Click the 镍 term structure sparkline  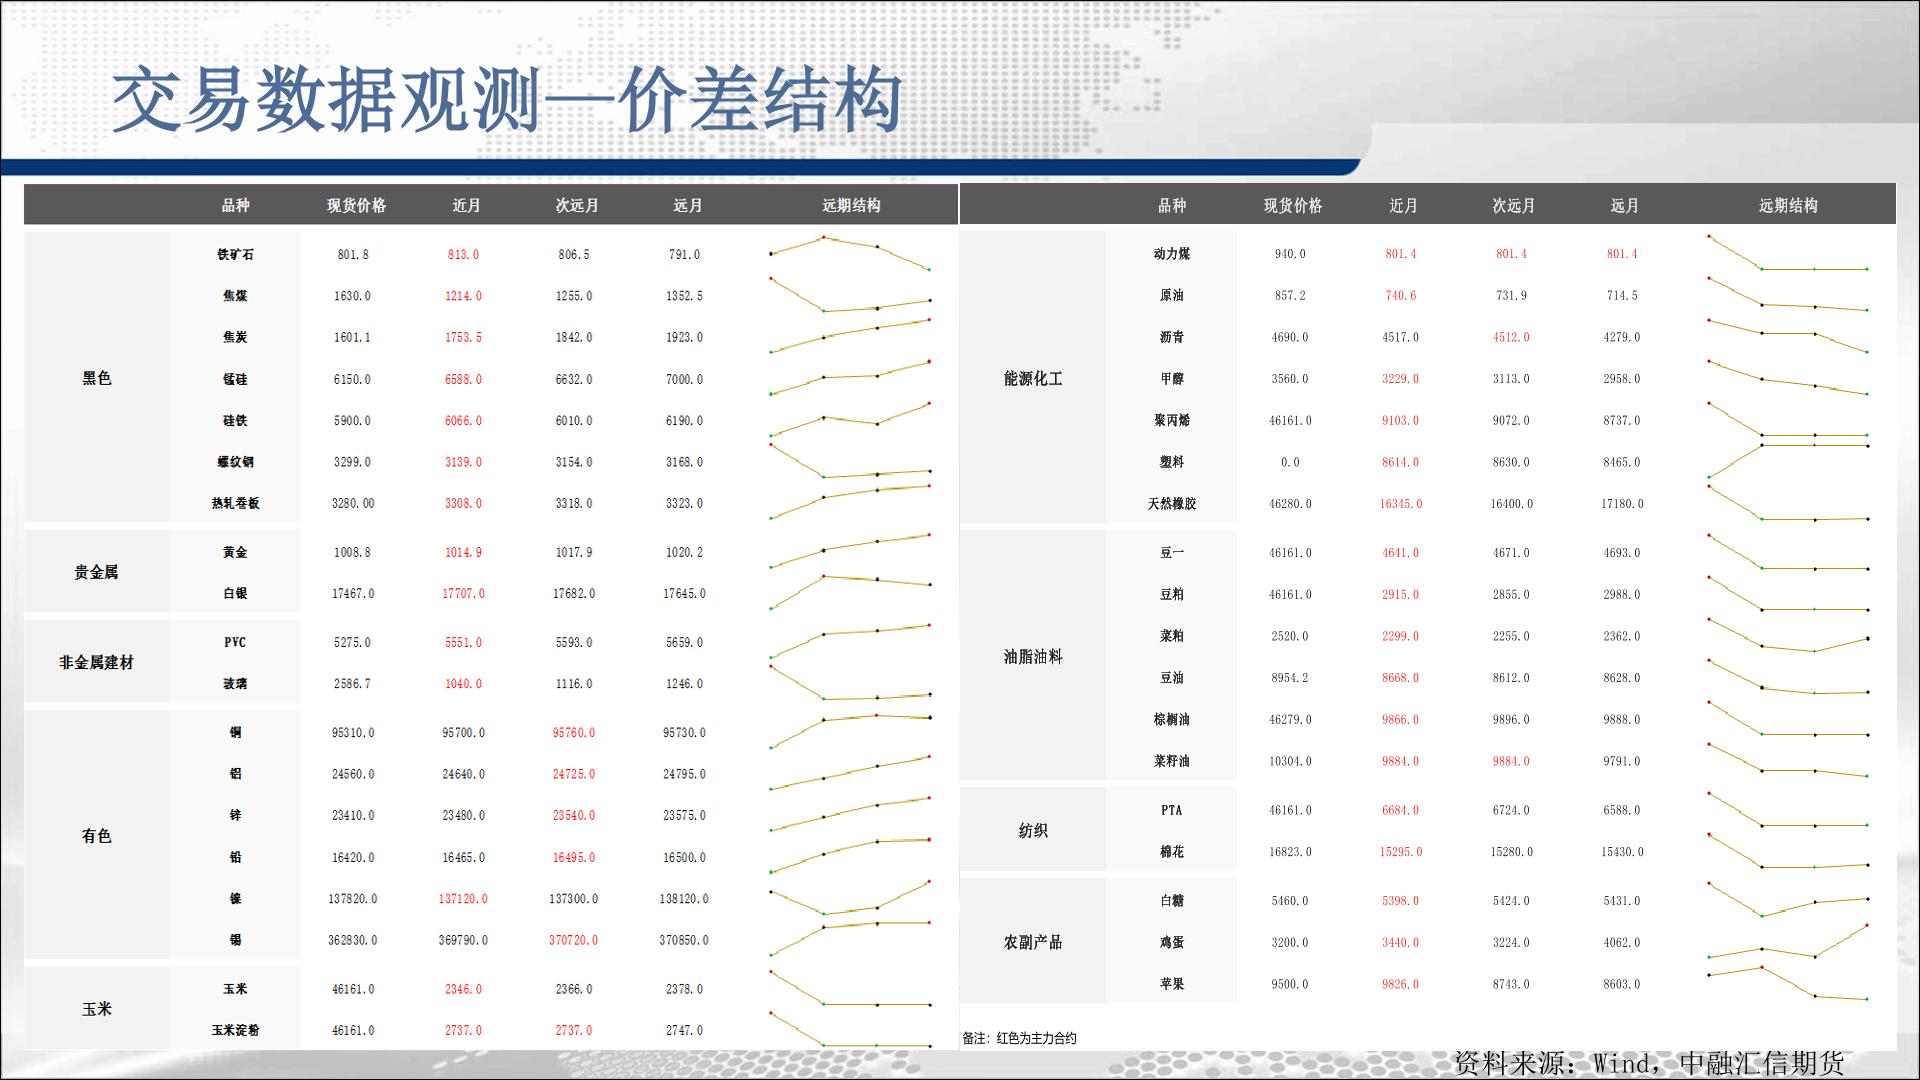[850, 898]
